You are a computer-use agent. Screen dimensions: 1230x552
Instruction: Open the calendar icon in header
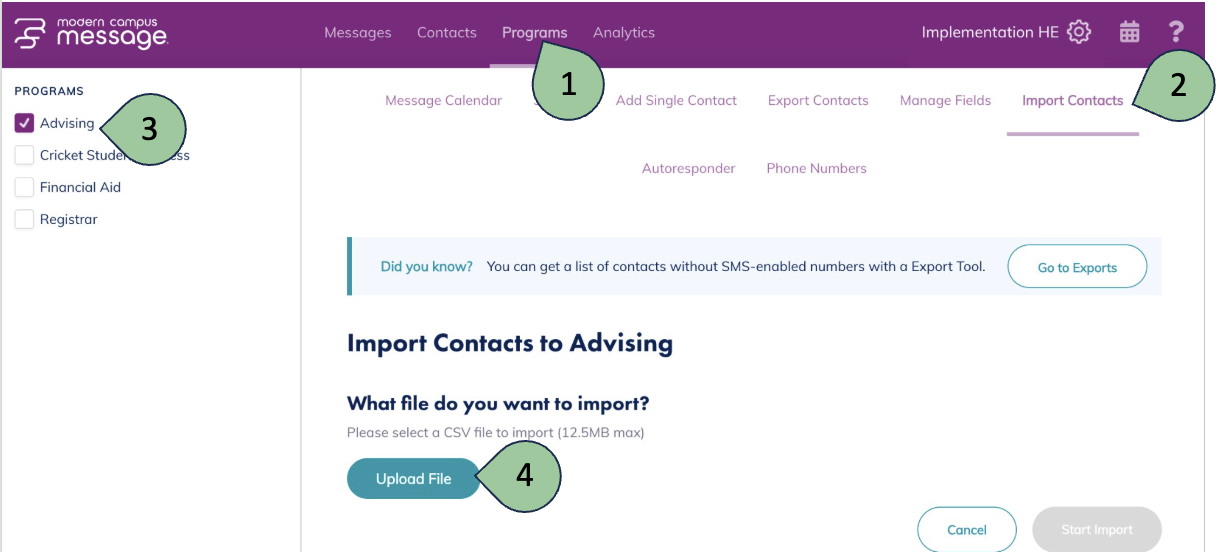(x=1129, y=33)
